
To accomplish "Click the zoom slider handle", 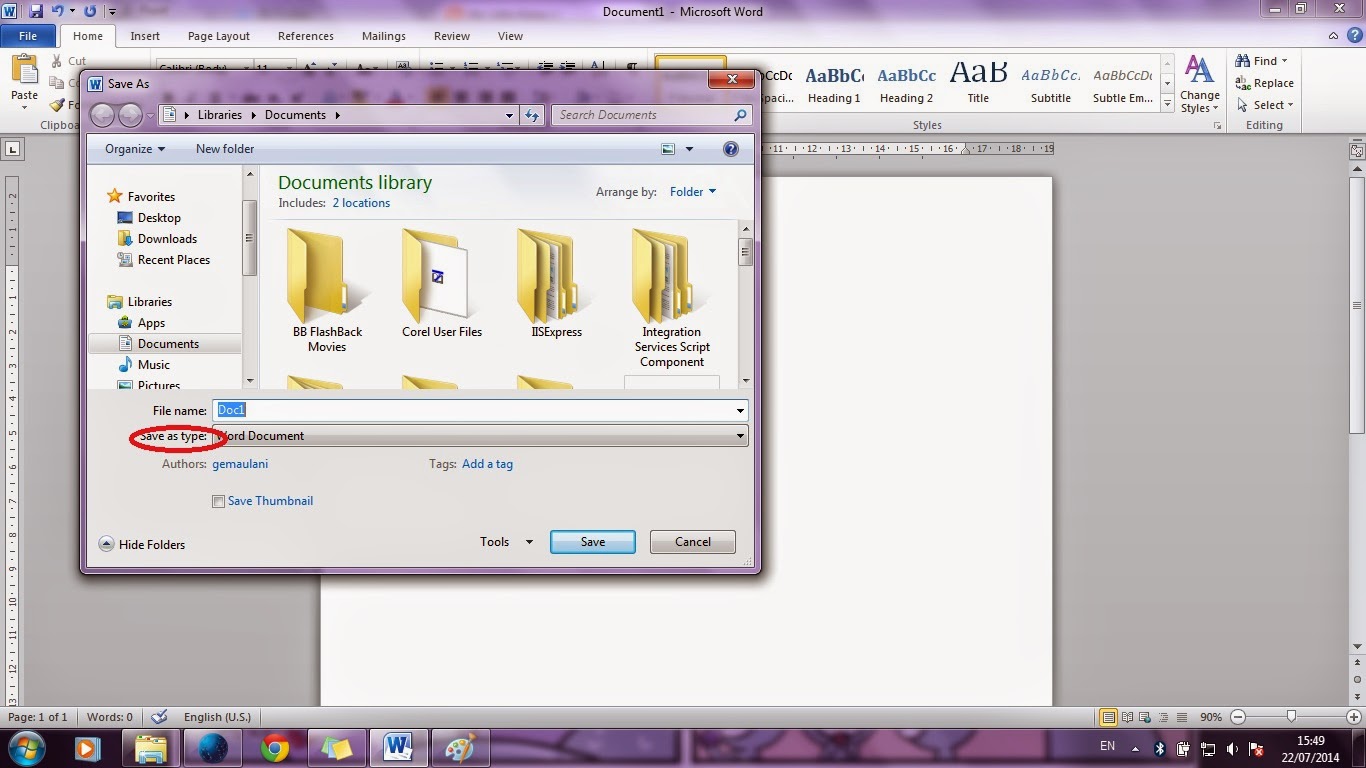I will 1292,717.
